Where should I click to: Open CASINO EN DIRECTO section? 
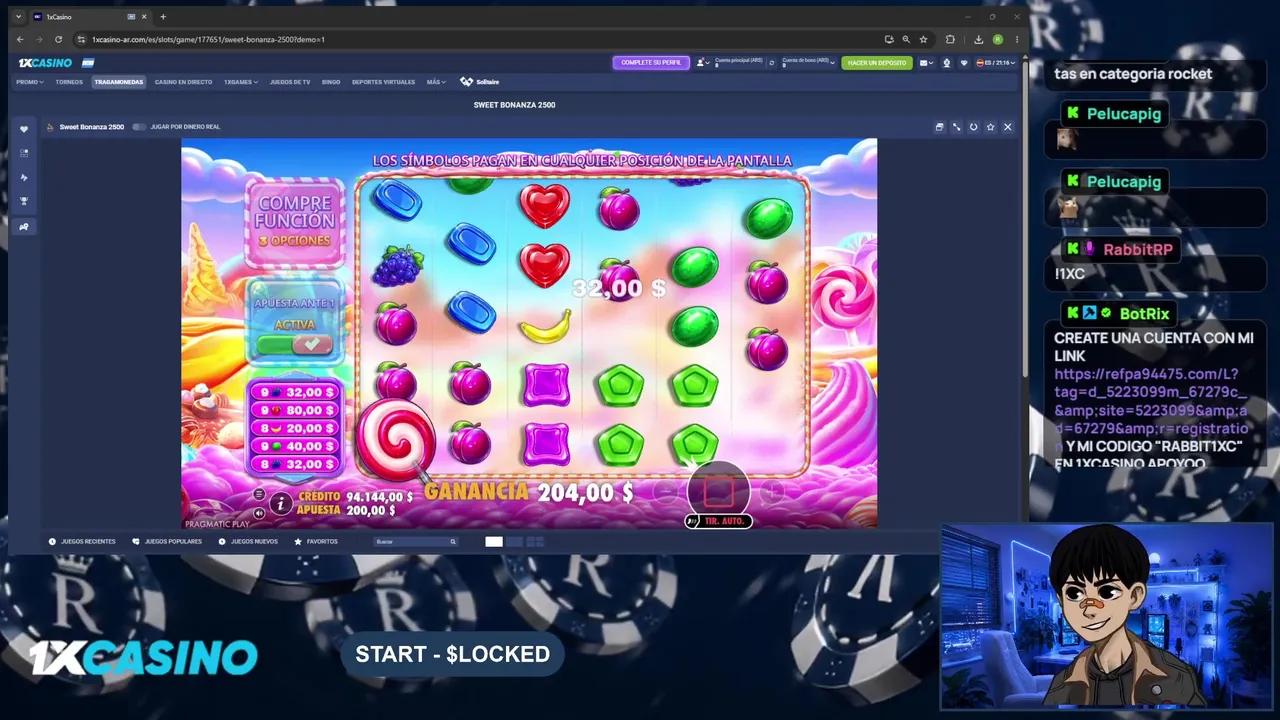tap(183, 82)
